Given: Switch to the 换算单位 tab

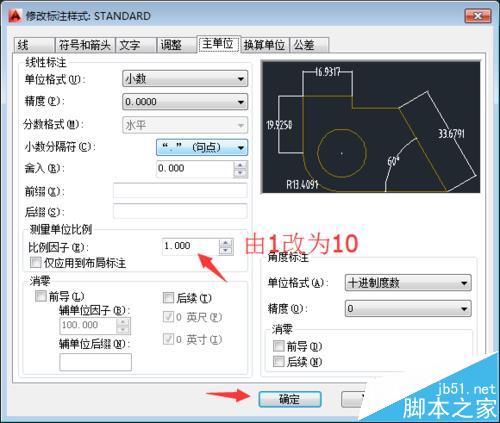Looking at the screenshot, I should pyautogui.click(x=265, y=45).
